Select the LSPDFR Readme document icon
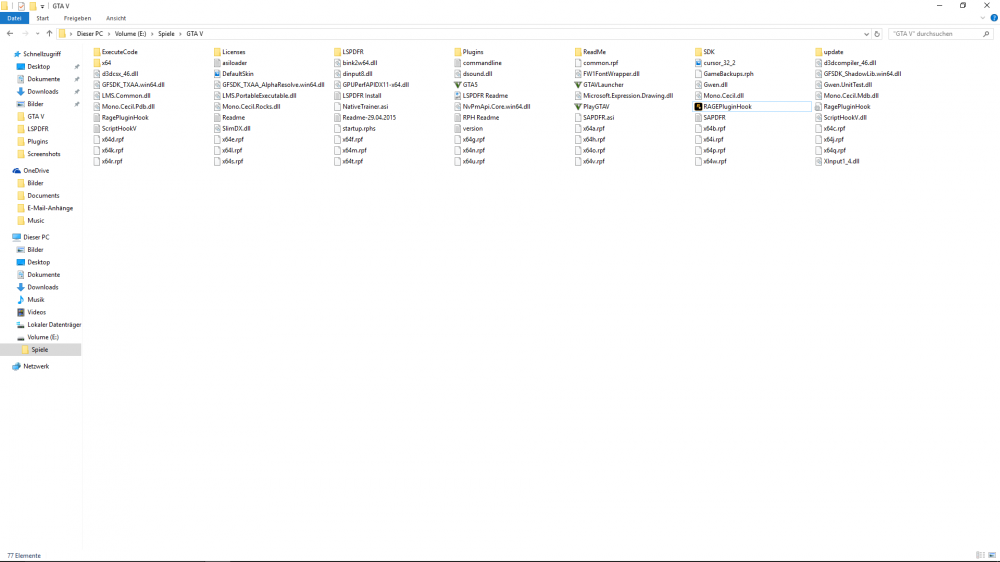The height and width of the screenshot is (562, 1000). (457, 96)
